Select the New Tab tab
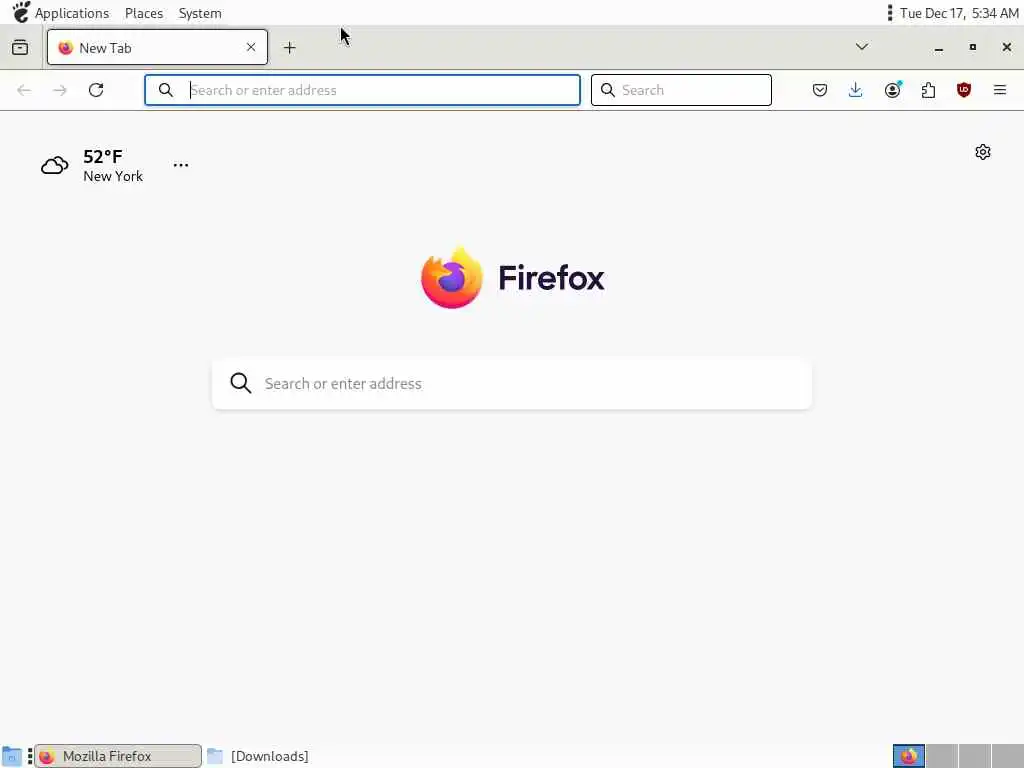The image size is (1024, 768). [157, 47]
